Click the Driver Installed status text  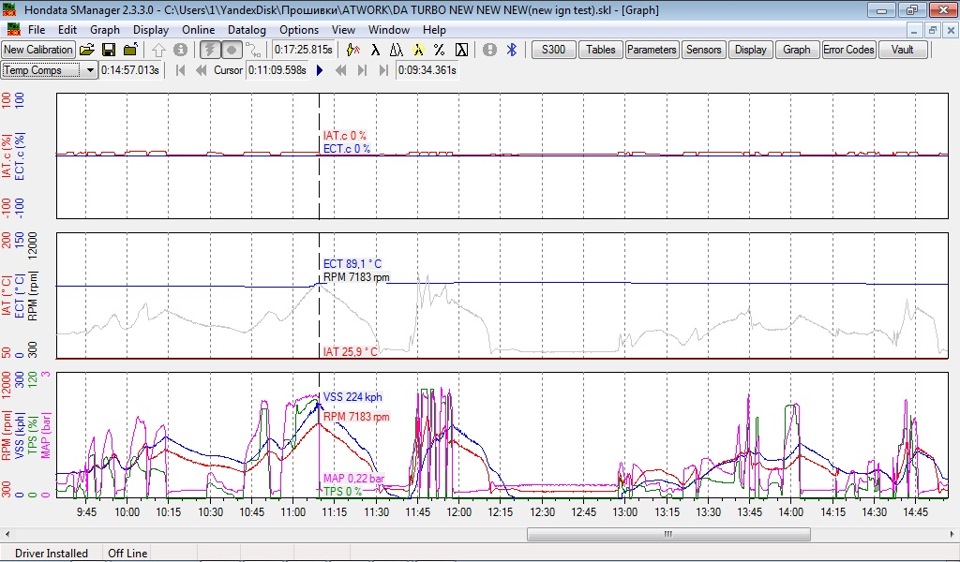click(51, 553)
